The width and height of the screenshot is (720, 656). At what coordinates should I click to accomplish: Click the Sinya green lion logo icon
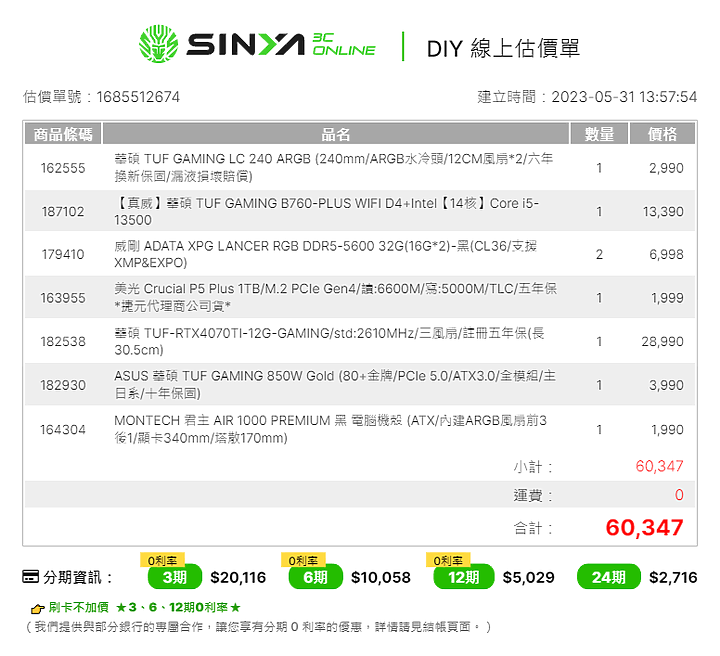pos(158,44)
